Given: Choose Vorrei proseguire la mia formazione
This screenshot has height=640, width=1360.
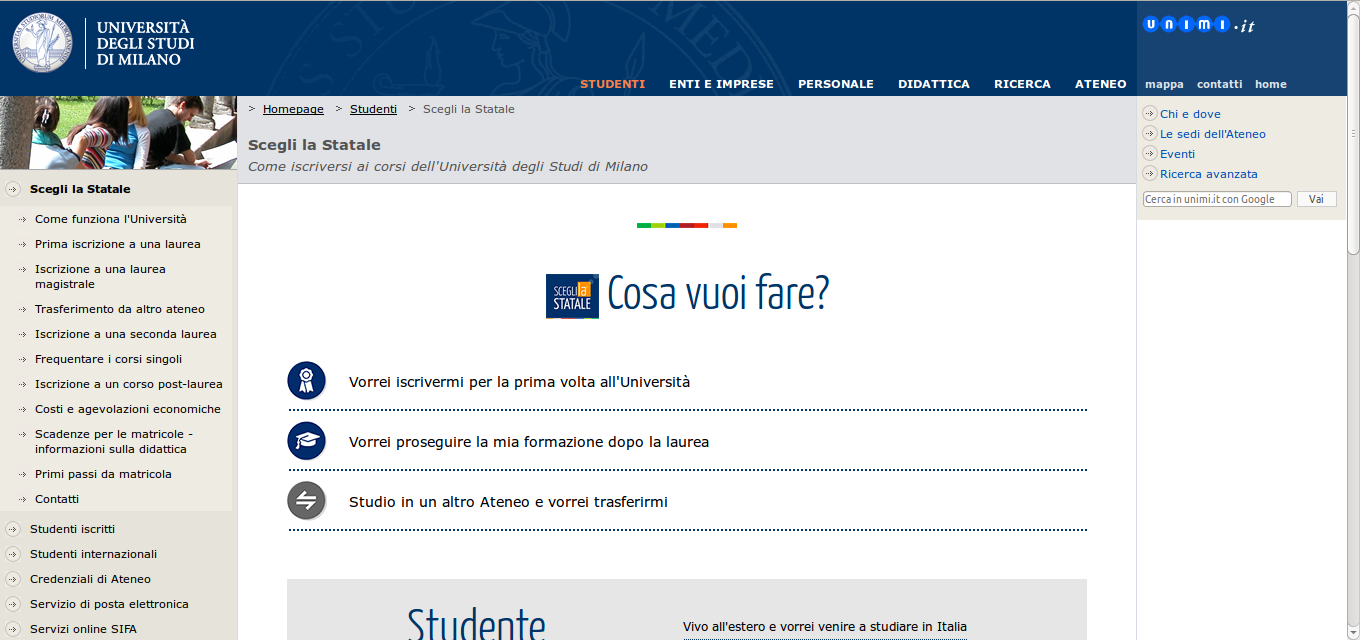Looking at the screenshot, I should pos(529,442).
